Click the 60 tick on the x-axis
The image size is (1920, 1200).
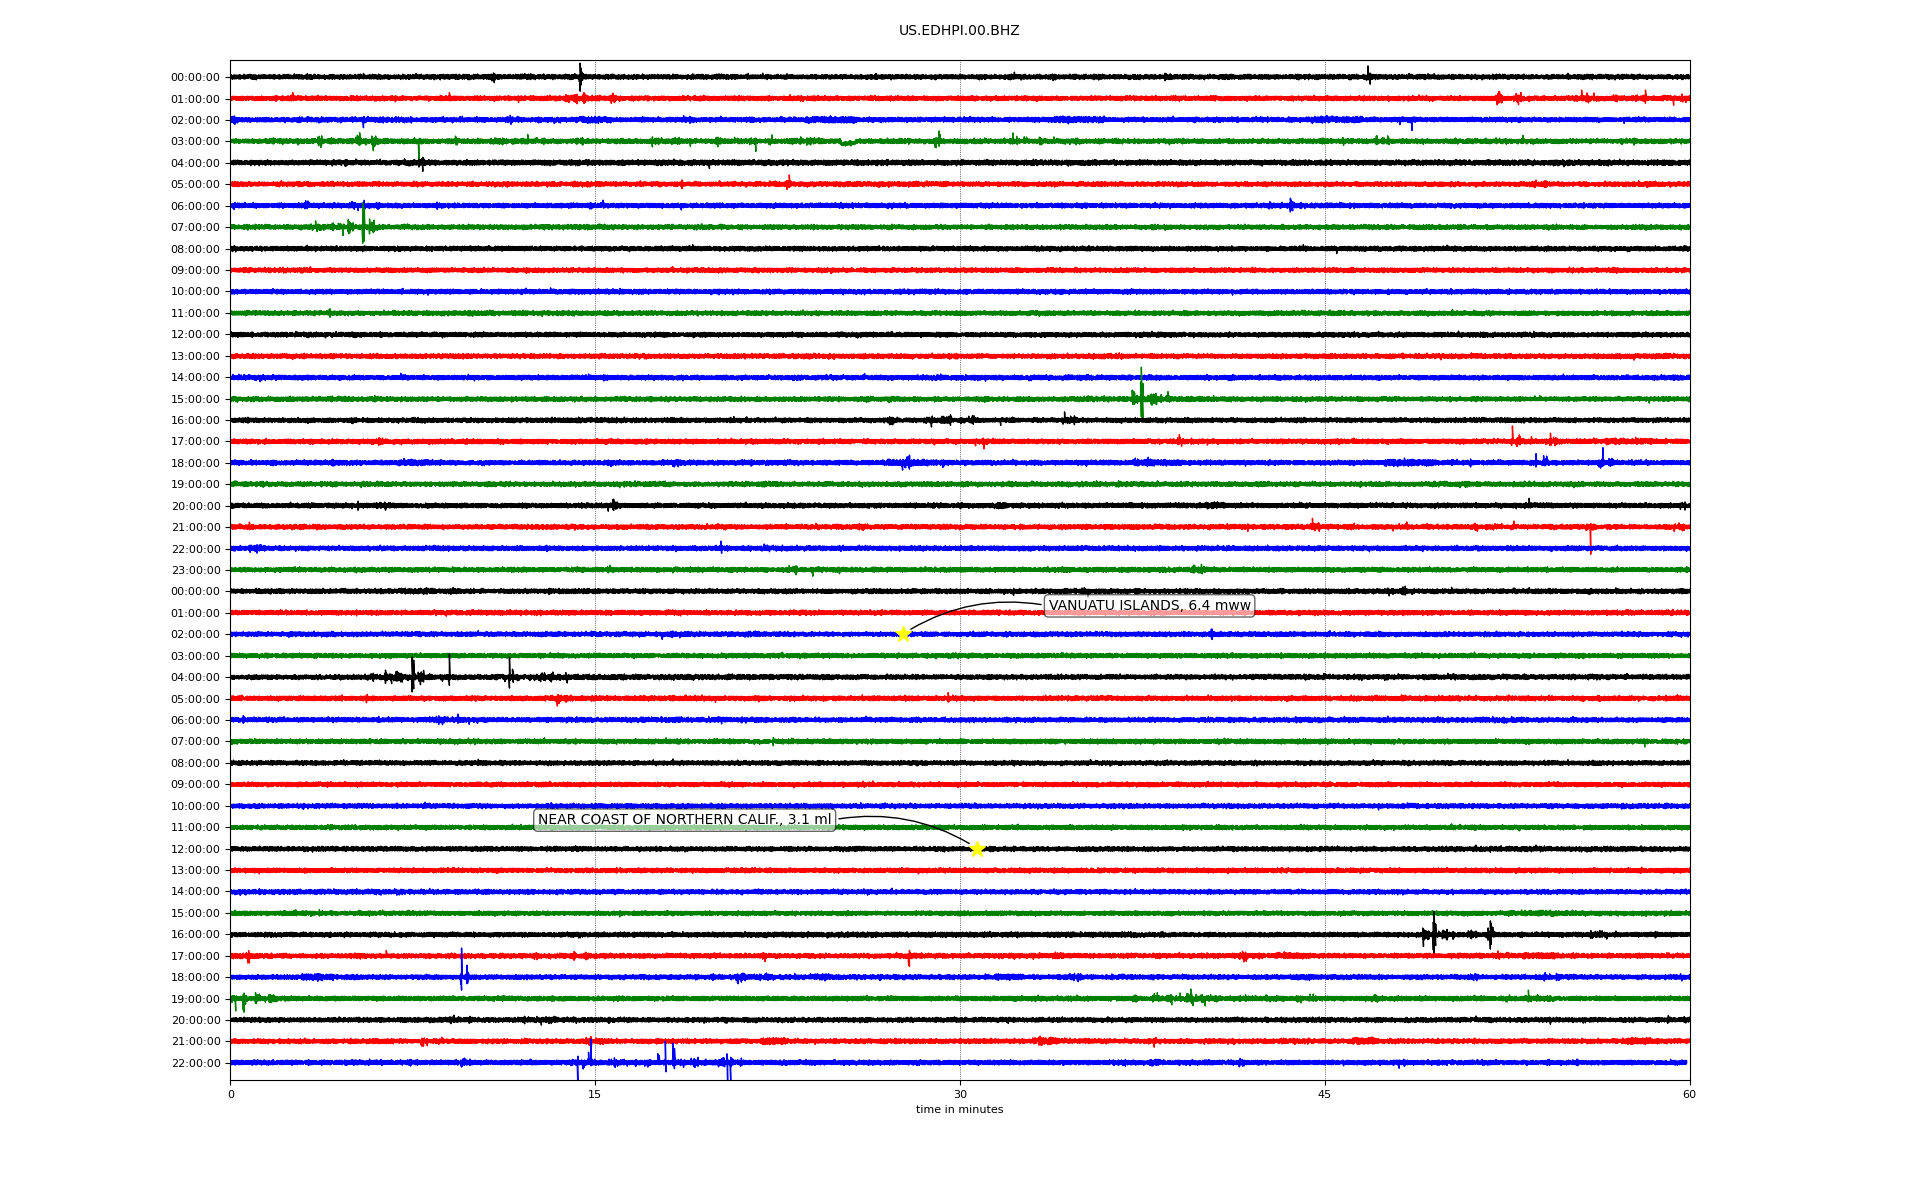pyautogui.click(x=1688, y=1094)
